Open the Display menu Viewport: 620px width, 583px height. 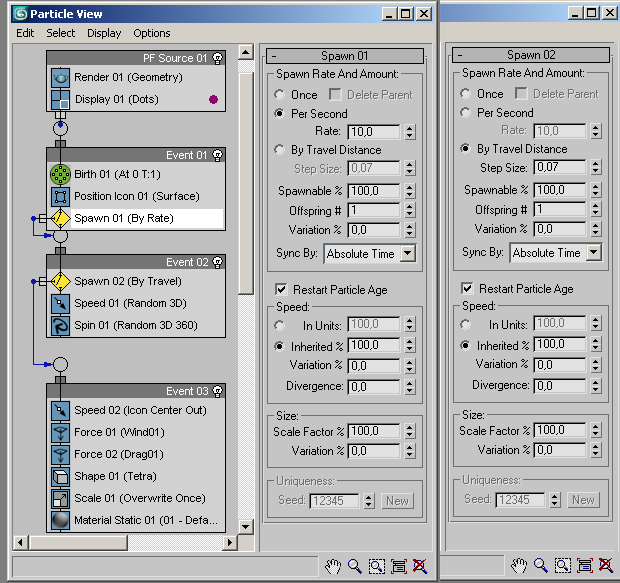point(104,33)
